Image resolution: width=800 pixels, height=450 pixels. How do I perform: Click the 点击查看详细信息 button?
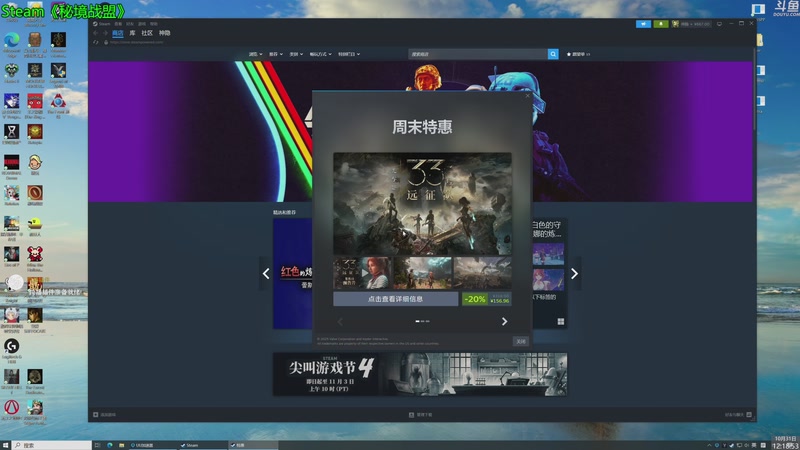pos(395,299)
